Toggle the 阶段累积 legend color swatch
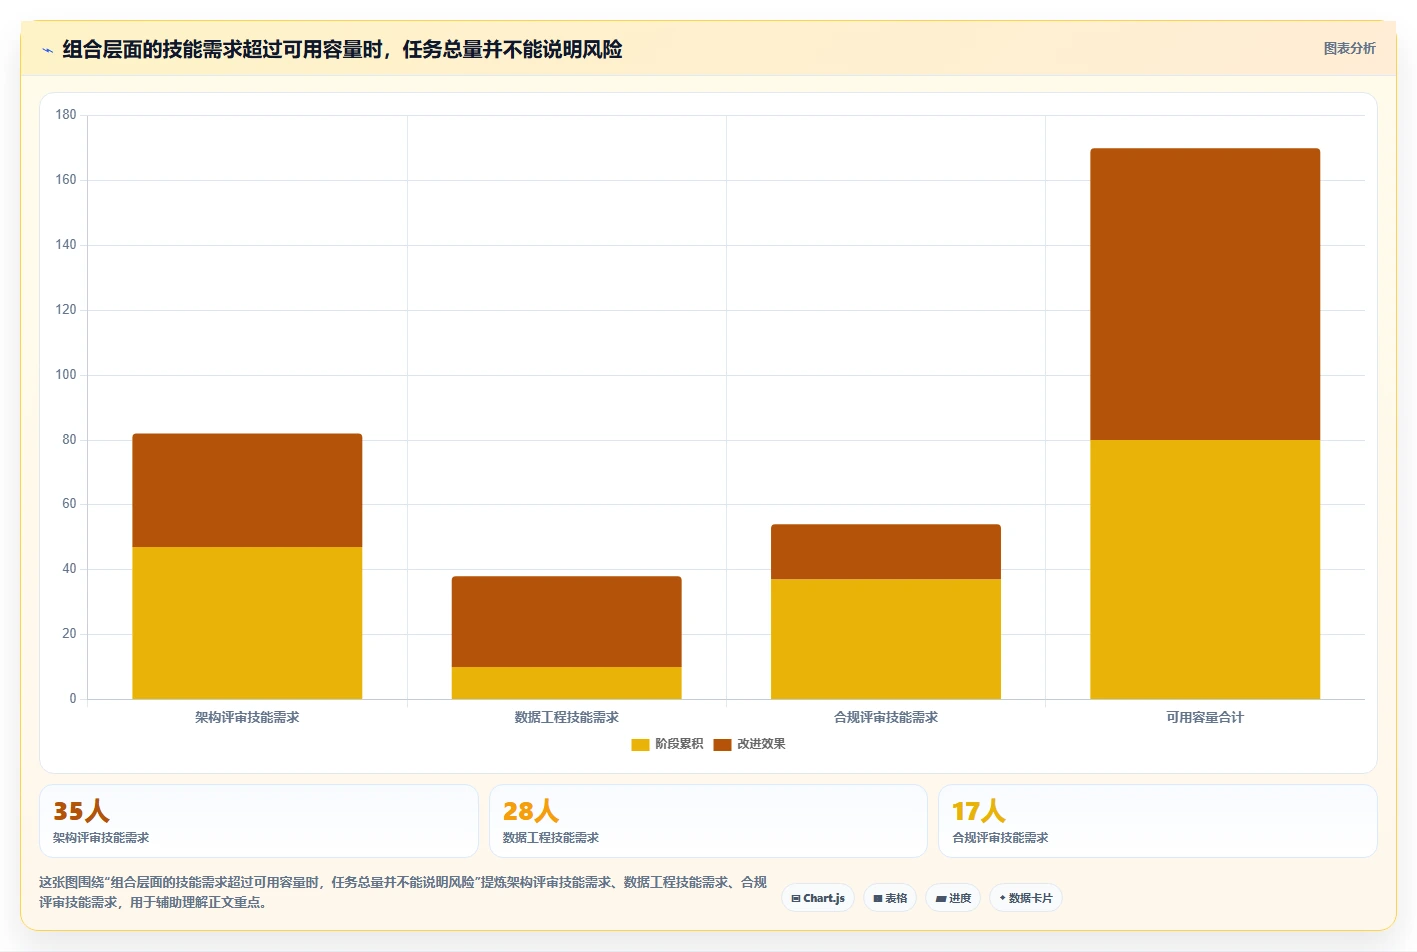Screen dimensions: 1417x952 click(640, 744)
